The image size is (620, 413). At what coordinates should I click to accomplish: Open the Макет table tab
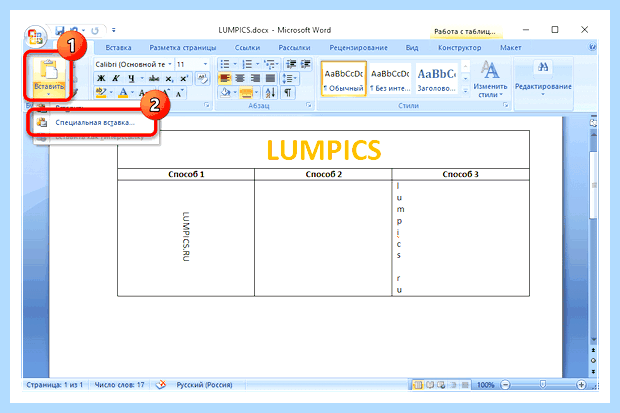click(510, 47)
